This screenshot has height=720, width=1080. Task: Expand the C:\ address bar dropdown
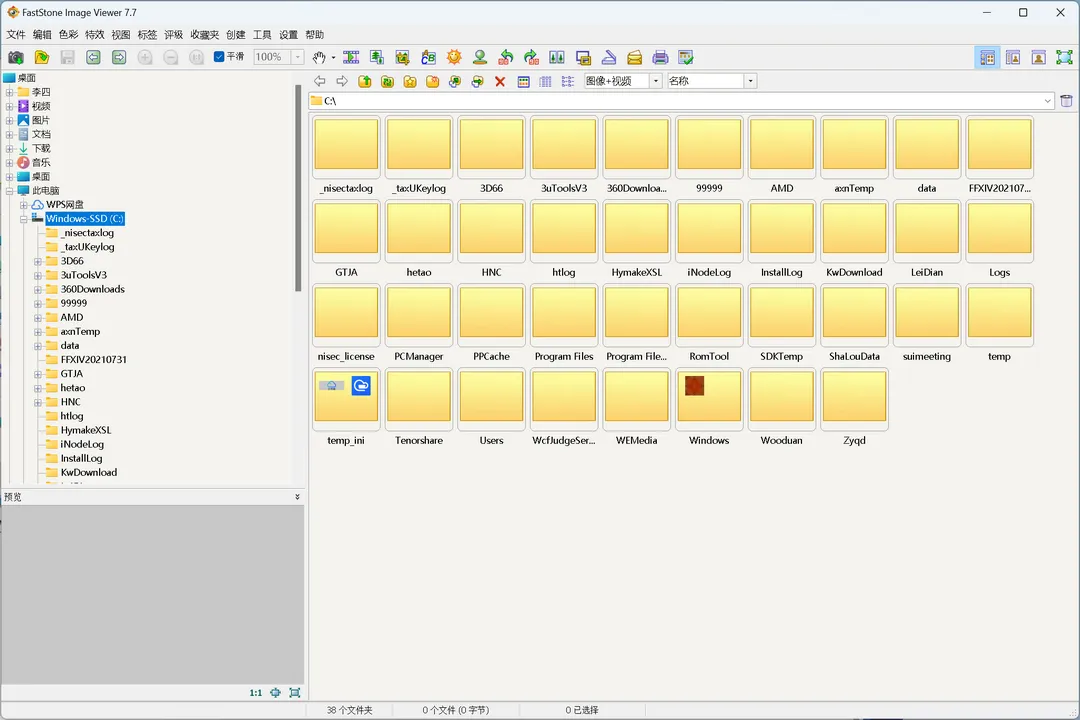point(1047,100)
